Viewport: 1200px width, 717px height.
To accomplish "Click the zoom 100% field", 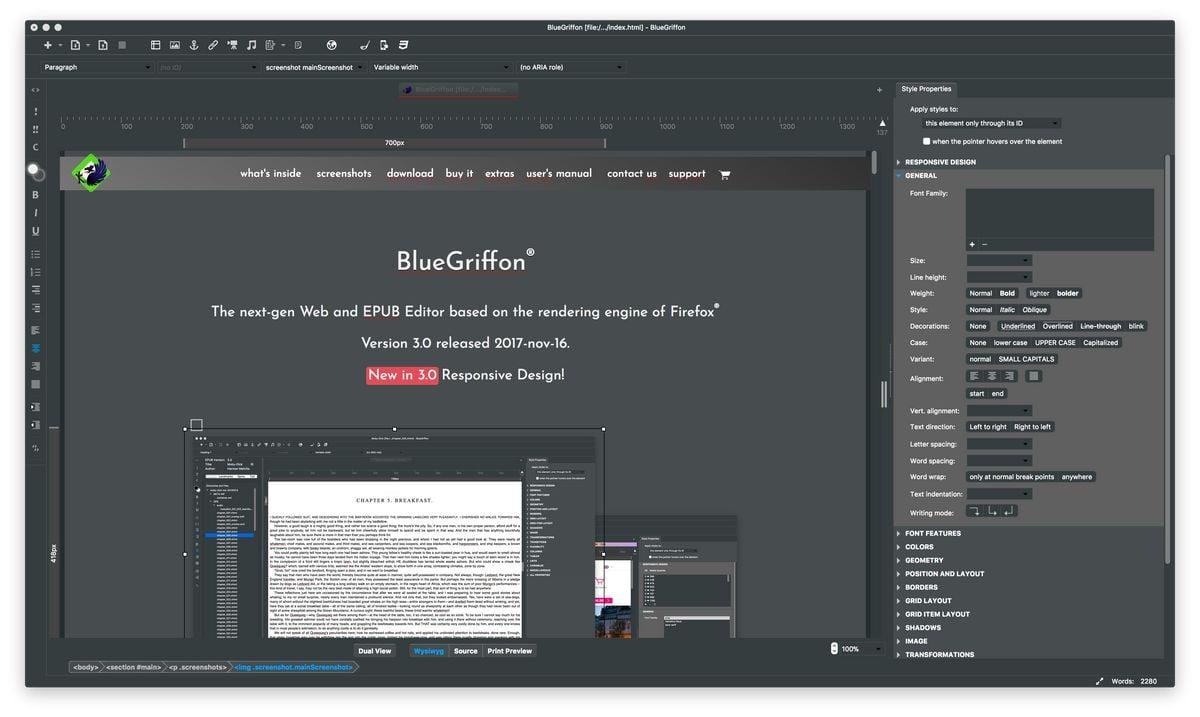I will coord(858,649).
